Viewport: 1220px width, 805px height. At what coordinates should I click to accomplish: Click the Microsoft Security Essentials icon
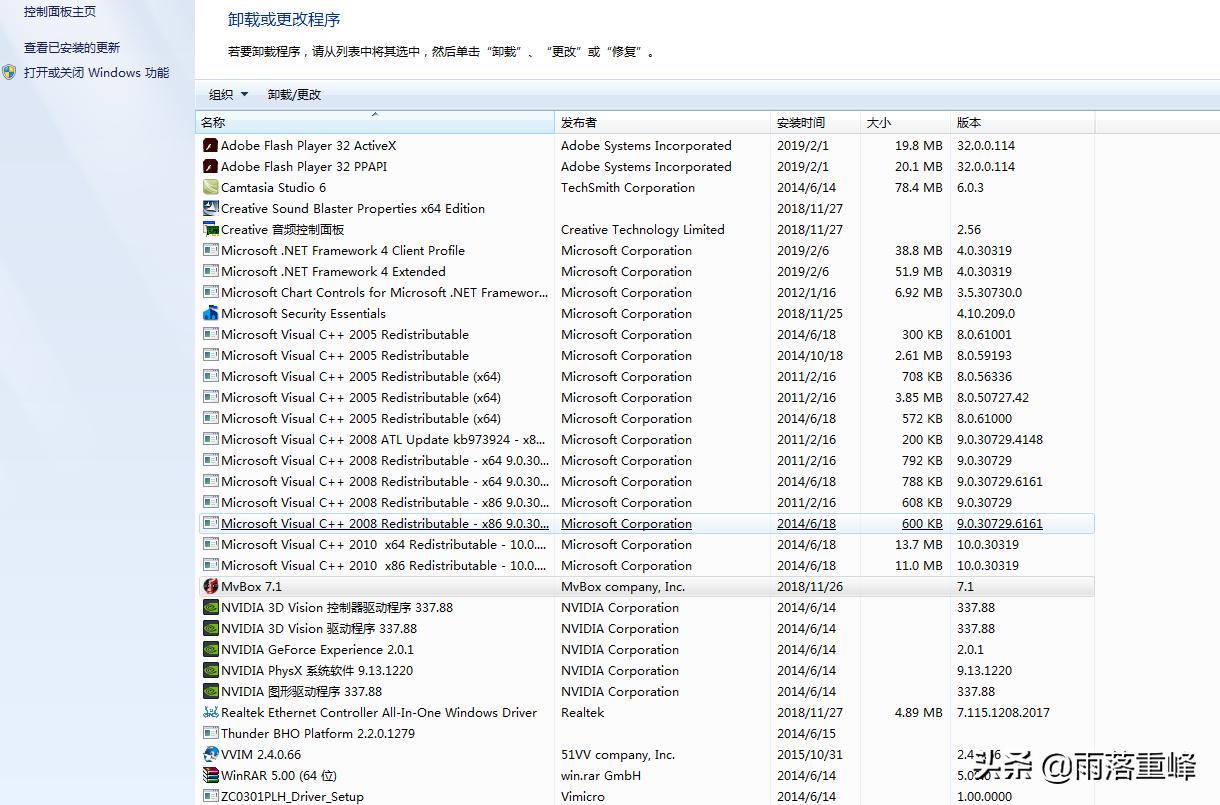(209, 313)
